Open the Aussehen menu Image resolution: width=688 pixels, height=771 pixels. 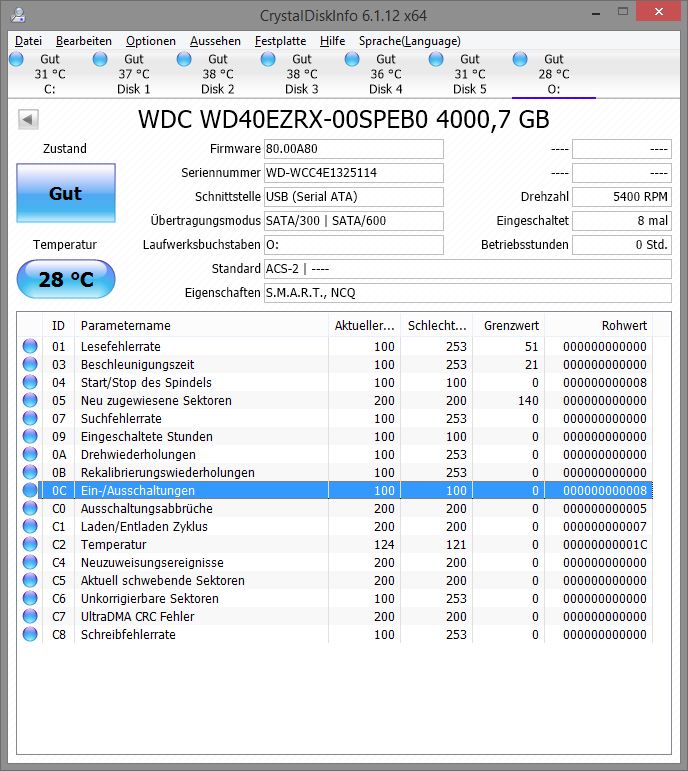[215, 41]
